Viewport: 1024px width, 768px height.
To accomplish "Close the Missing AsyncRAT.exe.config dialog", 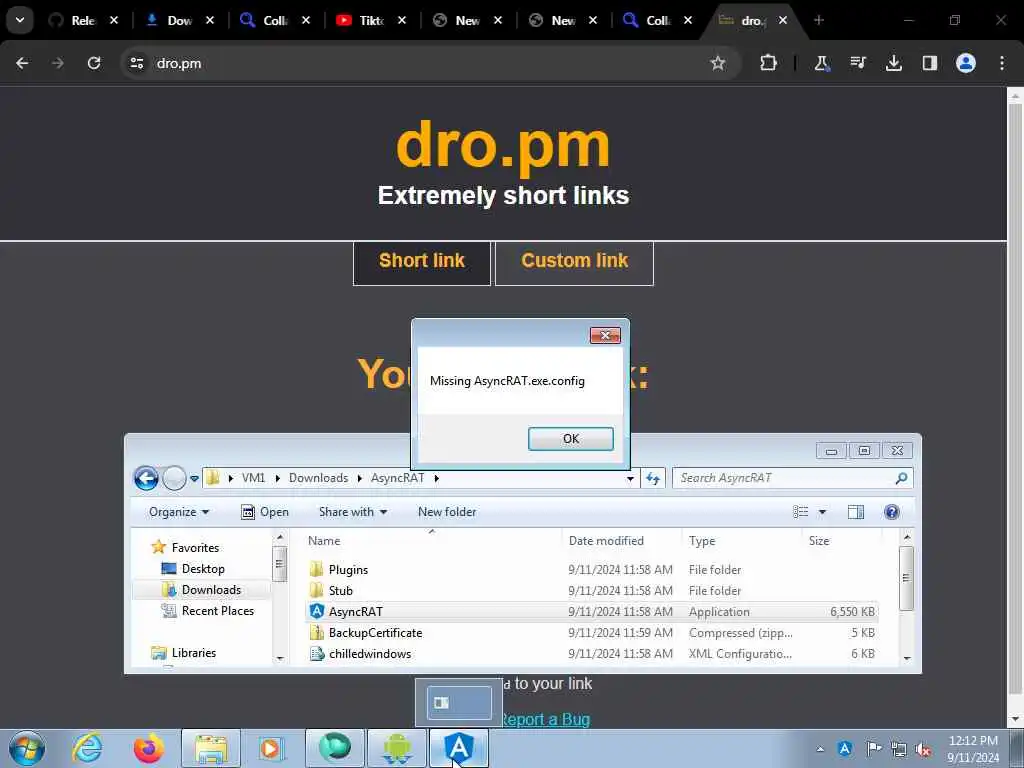I will pos(605,335).
